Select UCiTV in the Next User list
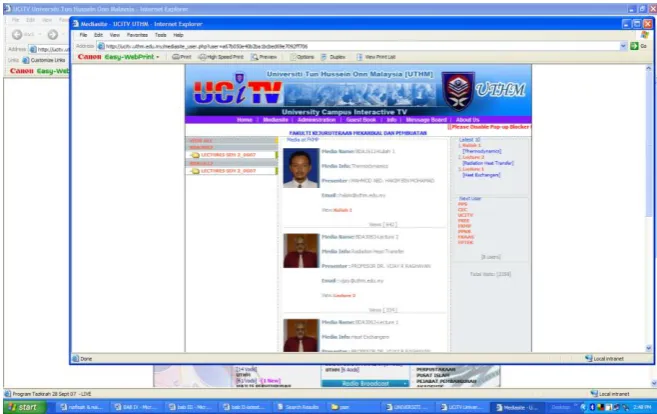Image resolution: width=657 pixels, height=414 pixels. pos(465,215)
